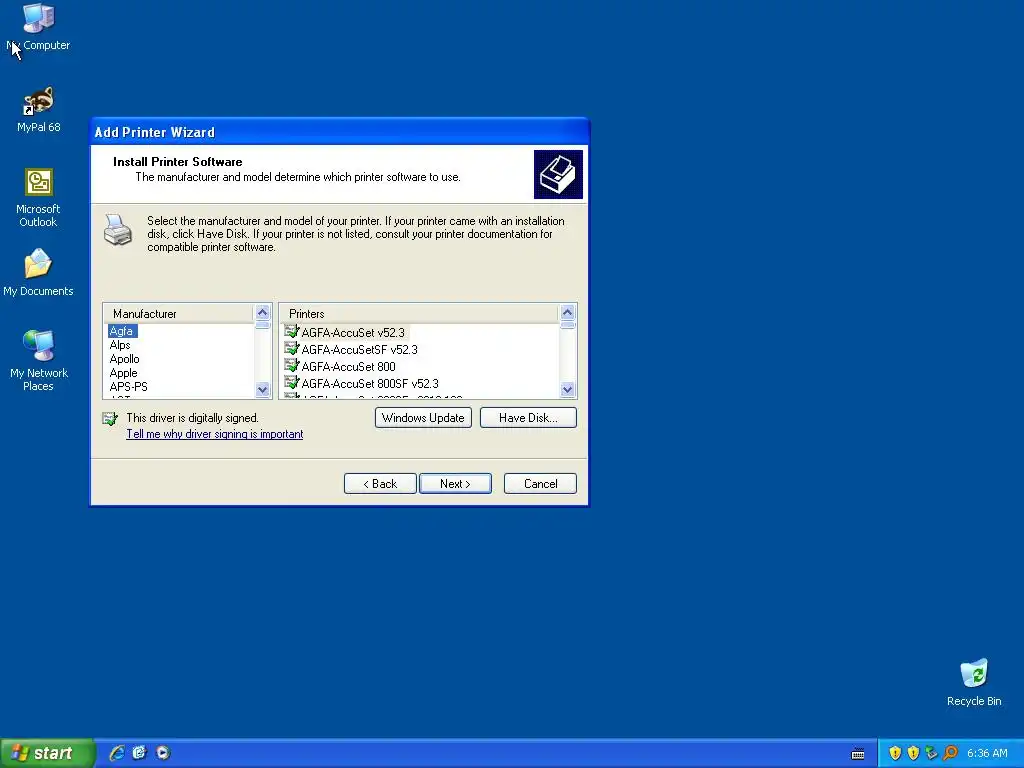Open 'Tell me why driver signing is important'
The image size is (1024, 768).
click(215, 434)
